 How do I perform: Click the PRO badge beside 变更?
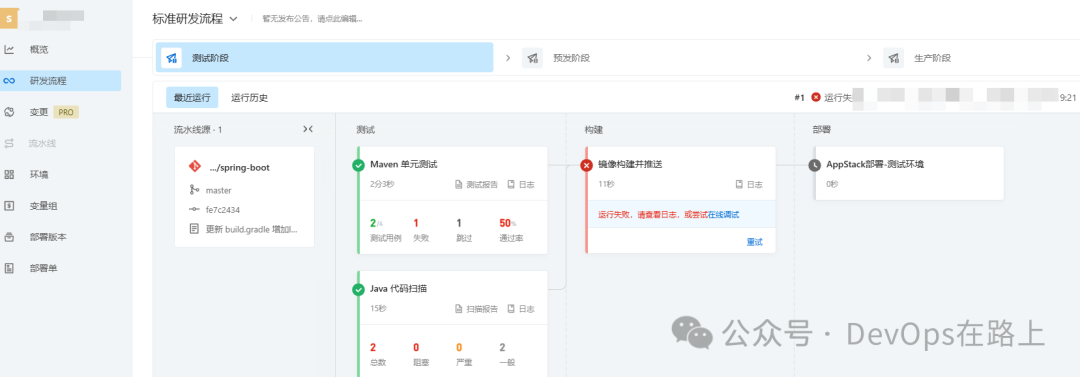(x=66, y=112)
